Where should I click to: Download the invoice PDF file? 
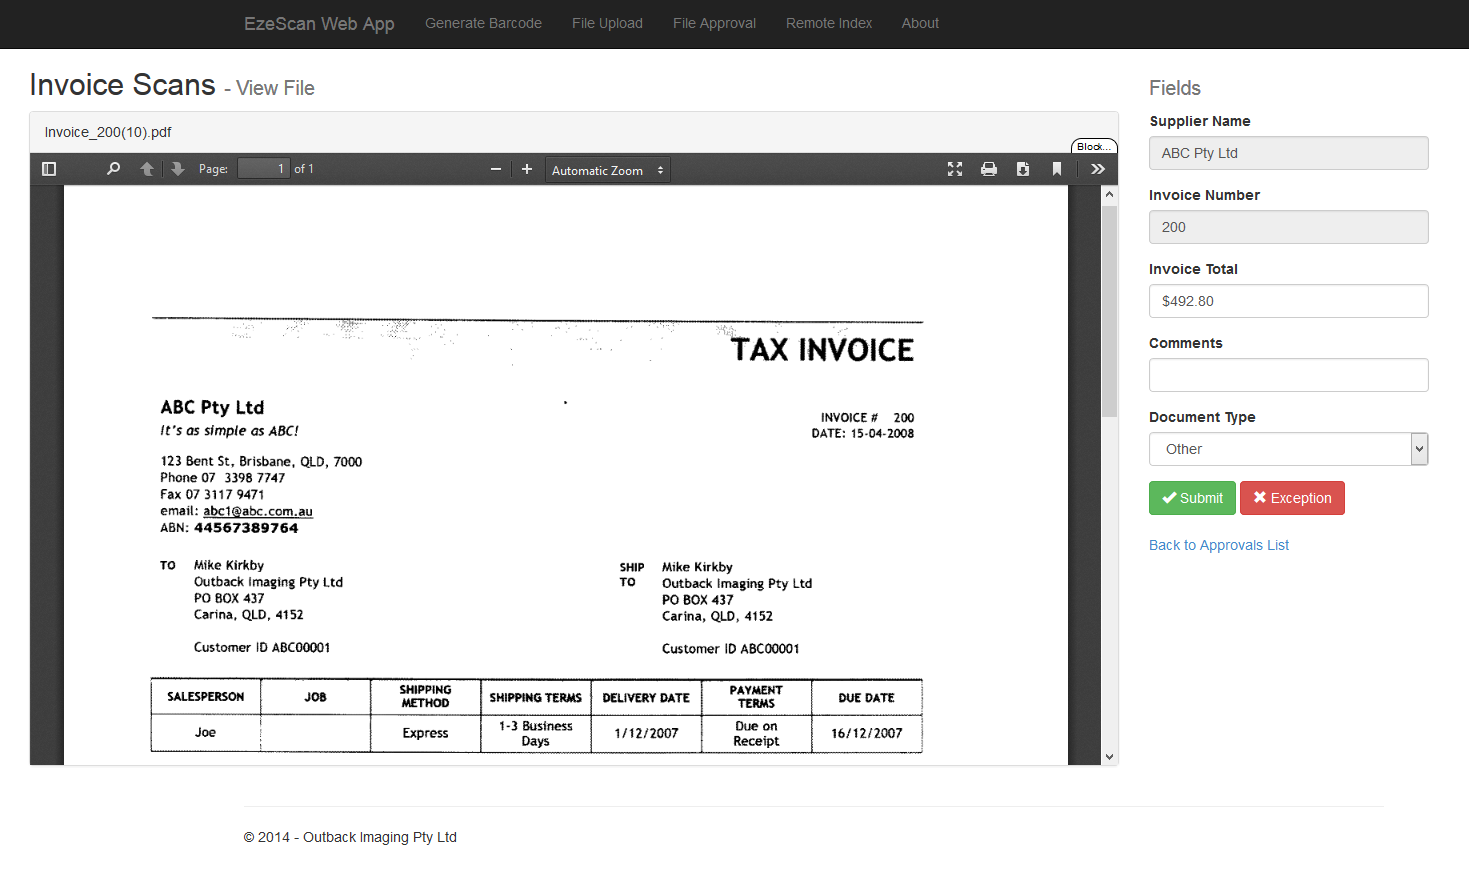click(x=1023, y=169)
